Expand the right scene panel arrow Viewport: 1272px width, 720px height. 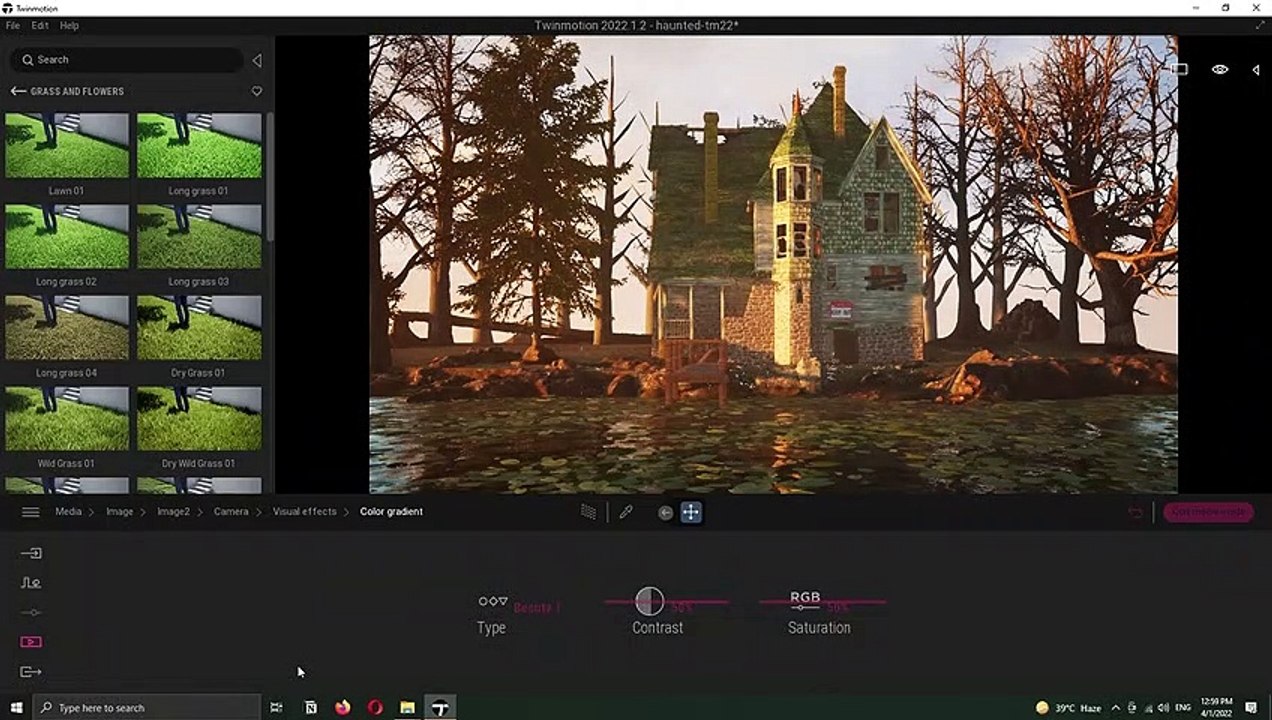coord(1256,69)
